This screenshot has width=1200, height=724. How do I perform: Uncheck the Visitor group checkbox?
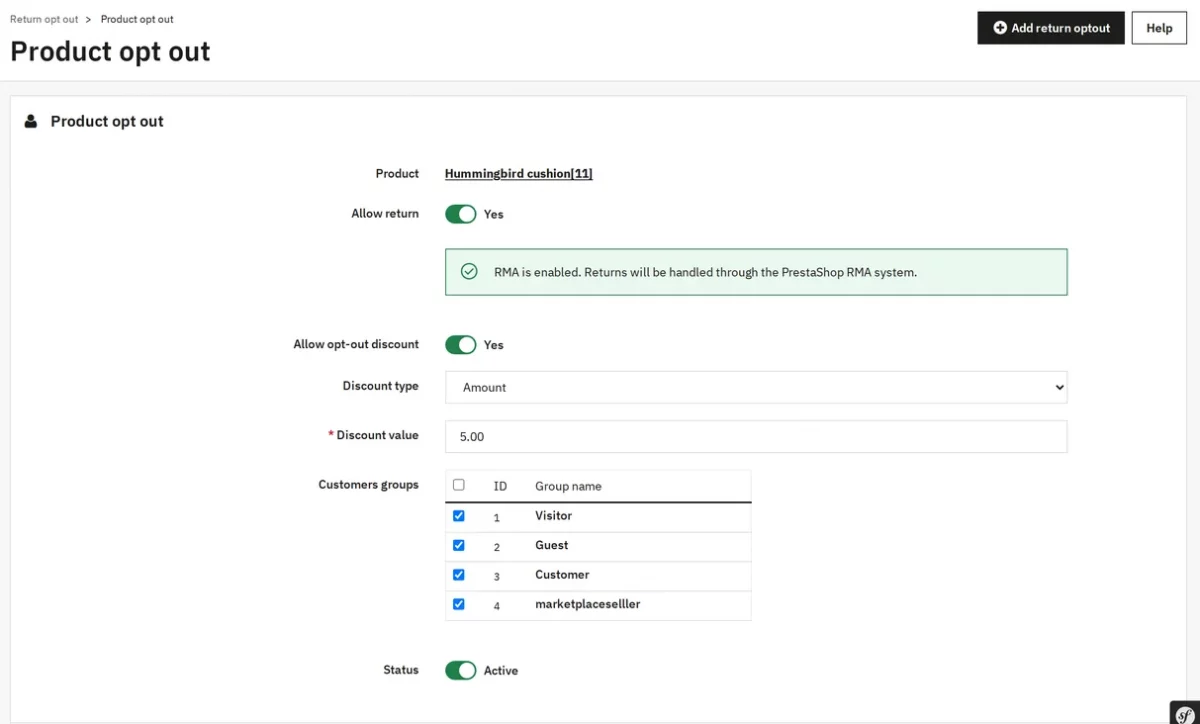point(459,516)
